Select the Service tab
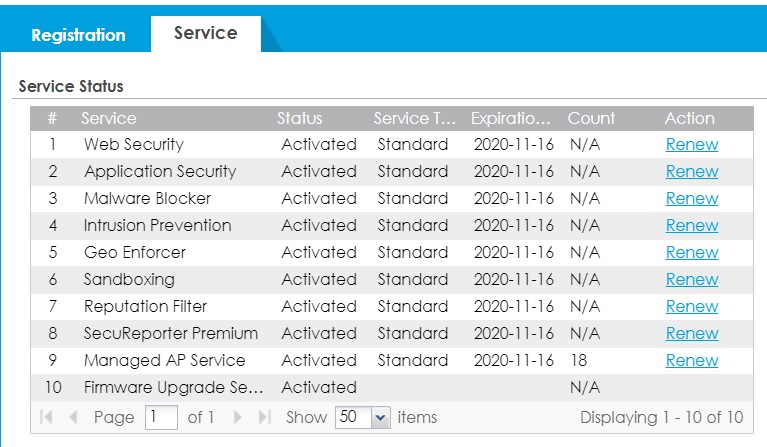 tap(205, 33)
